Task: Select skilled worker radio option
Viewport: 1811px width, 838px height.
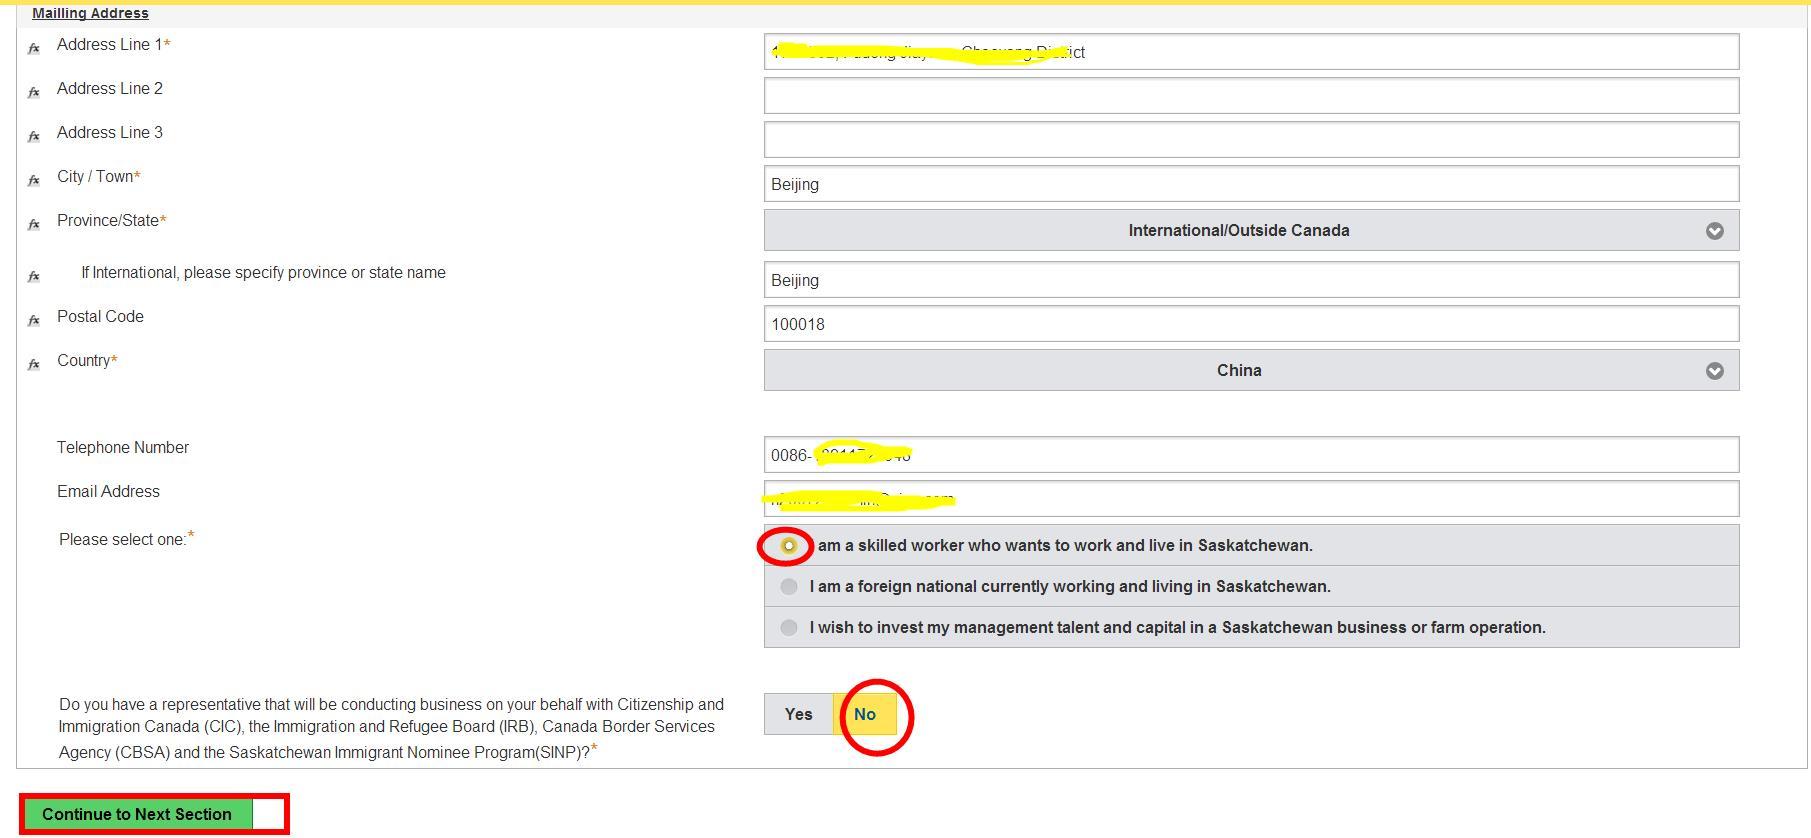Action: [x=788, y=545]
